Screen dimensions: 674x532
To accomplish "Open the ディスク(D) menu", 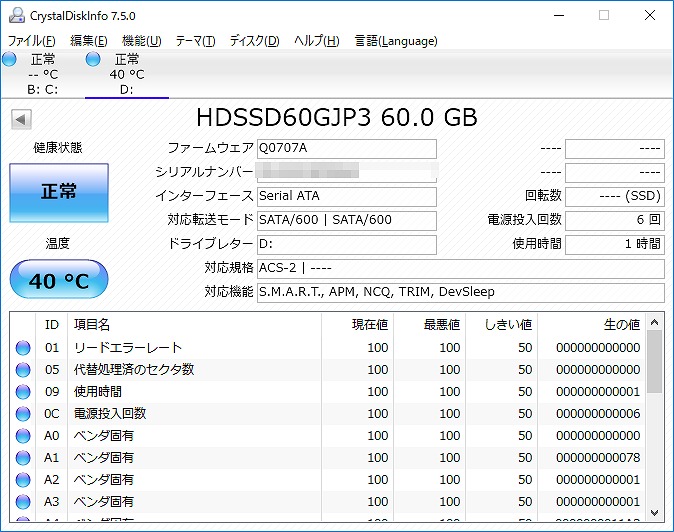I will tap(254, 41).
